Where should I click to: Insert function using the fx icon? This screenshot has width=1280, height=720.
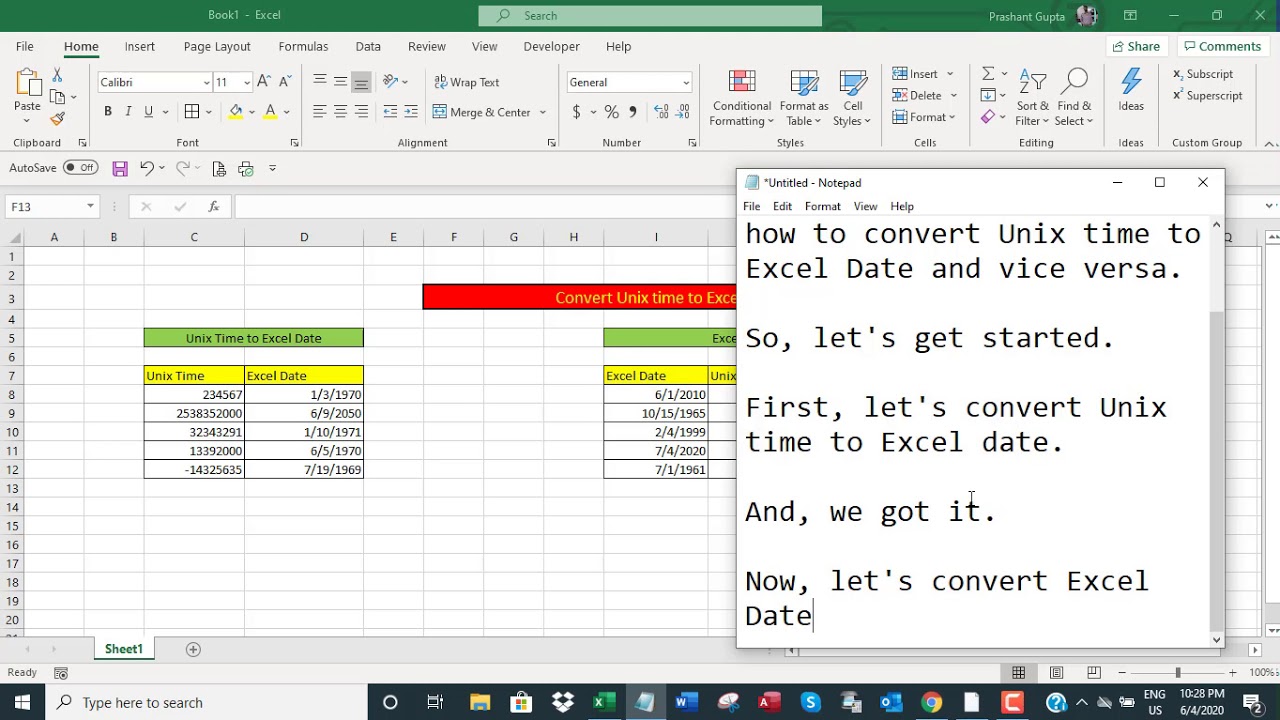click(x=214, y=207)
